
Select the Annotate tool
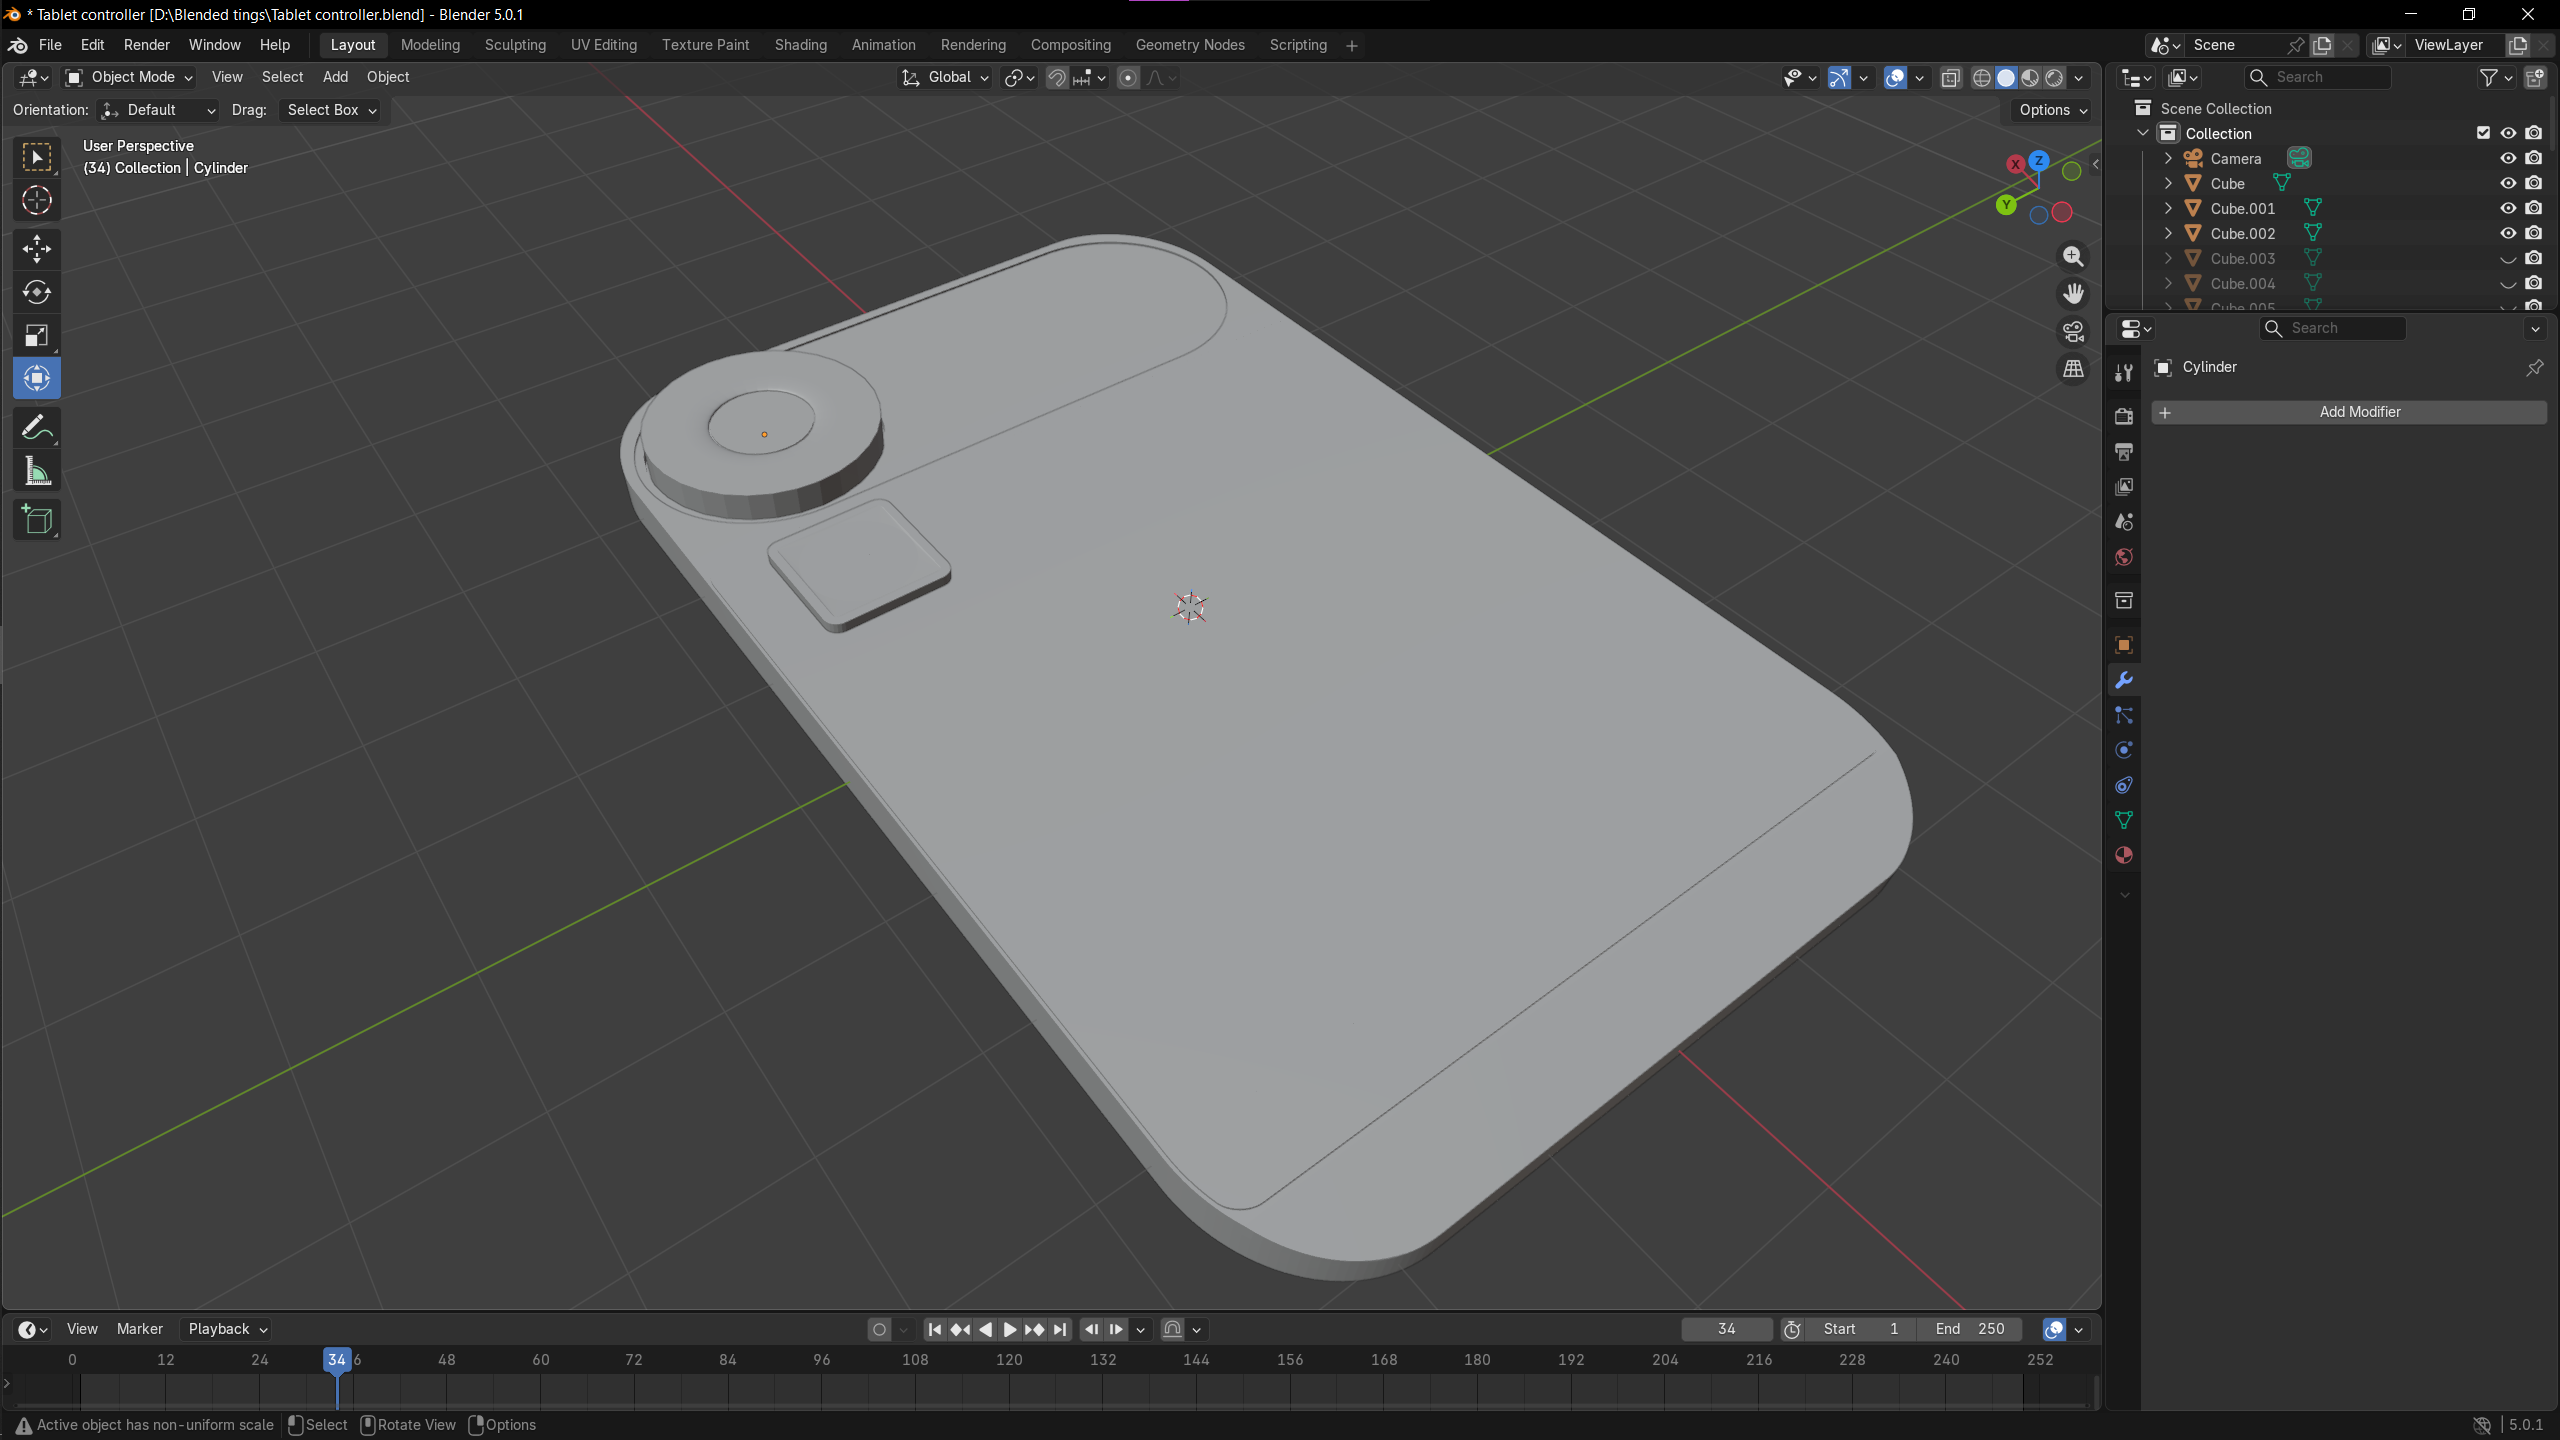[x=37, y=428]
